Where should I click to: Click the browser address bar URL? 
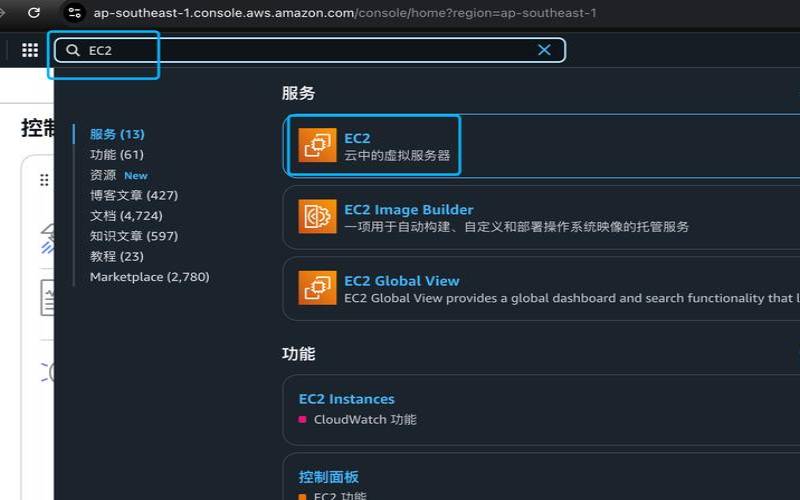[345, 13]
